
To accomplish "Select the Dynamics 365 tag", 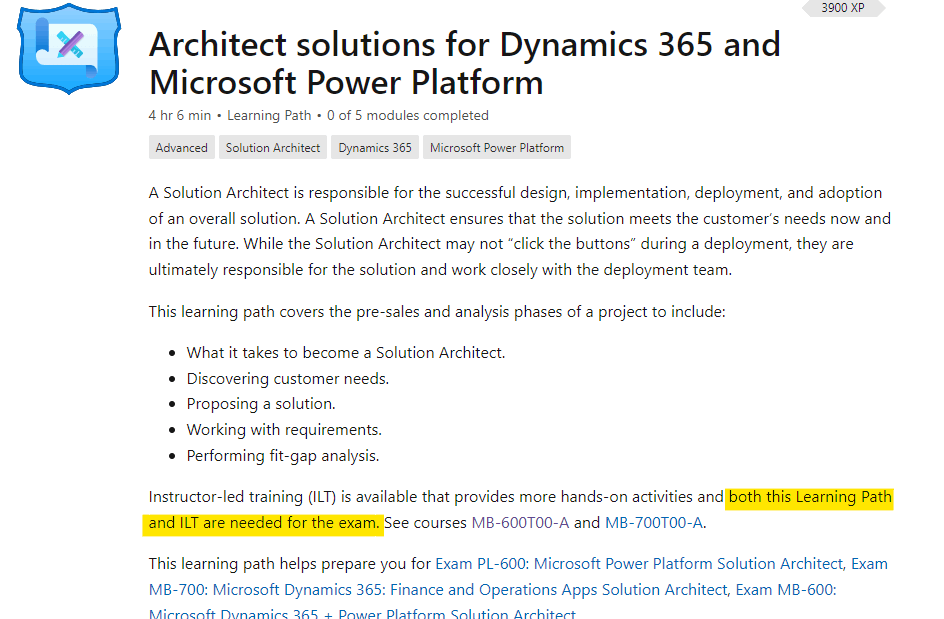I will coord(375,148).
